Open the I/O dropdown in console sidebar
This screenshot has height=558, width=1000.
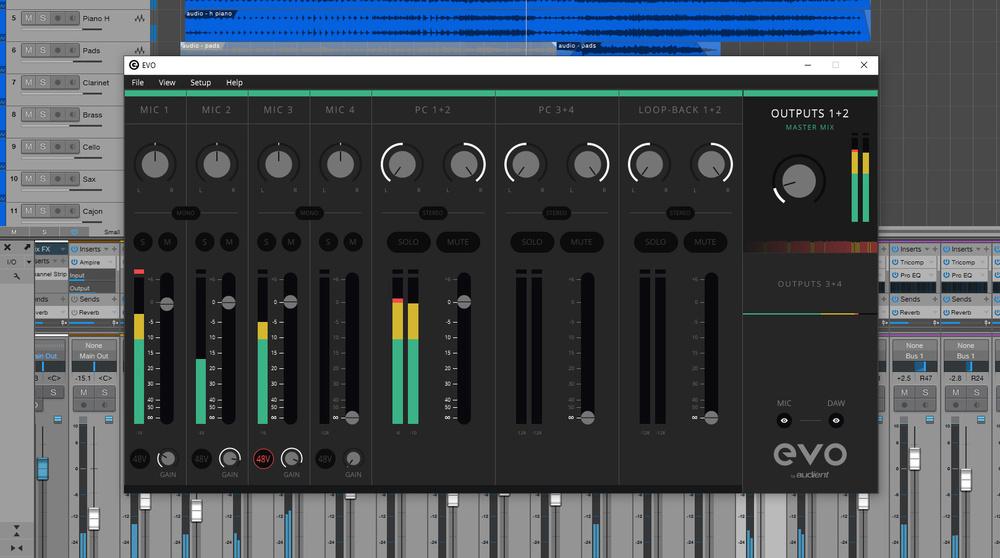pyautogui.click(x=29, y=262)
